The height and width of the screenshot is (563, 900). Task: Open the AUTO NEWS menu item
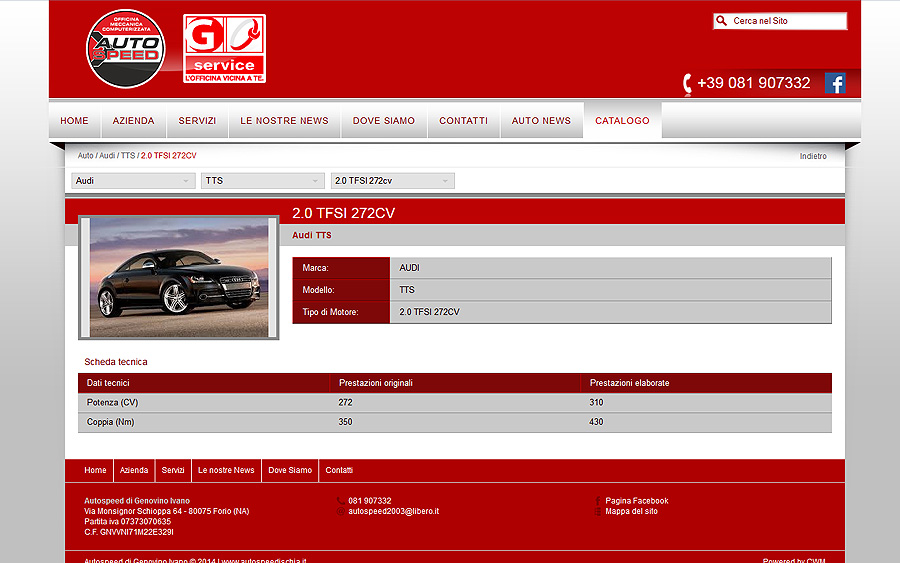coord(541,121)
